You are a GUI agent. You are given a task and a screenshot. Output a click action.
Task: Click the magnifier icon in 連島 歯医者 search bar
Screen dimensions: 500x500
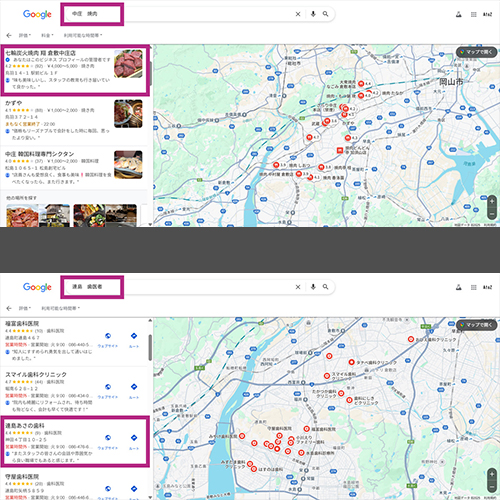click(326, 287)
